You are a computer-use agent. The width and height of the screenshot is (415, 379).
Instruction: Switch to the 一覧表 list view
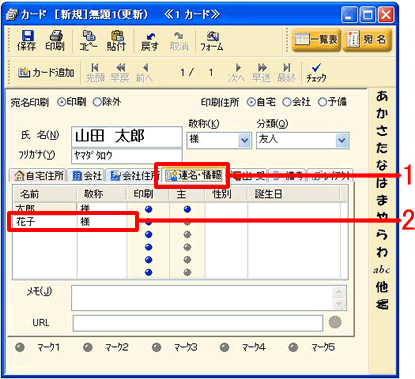tap(316, 40)
